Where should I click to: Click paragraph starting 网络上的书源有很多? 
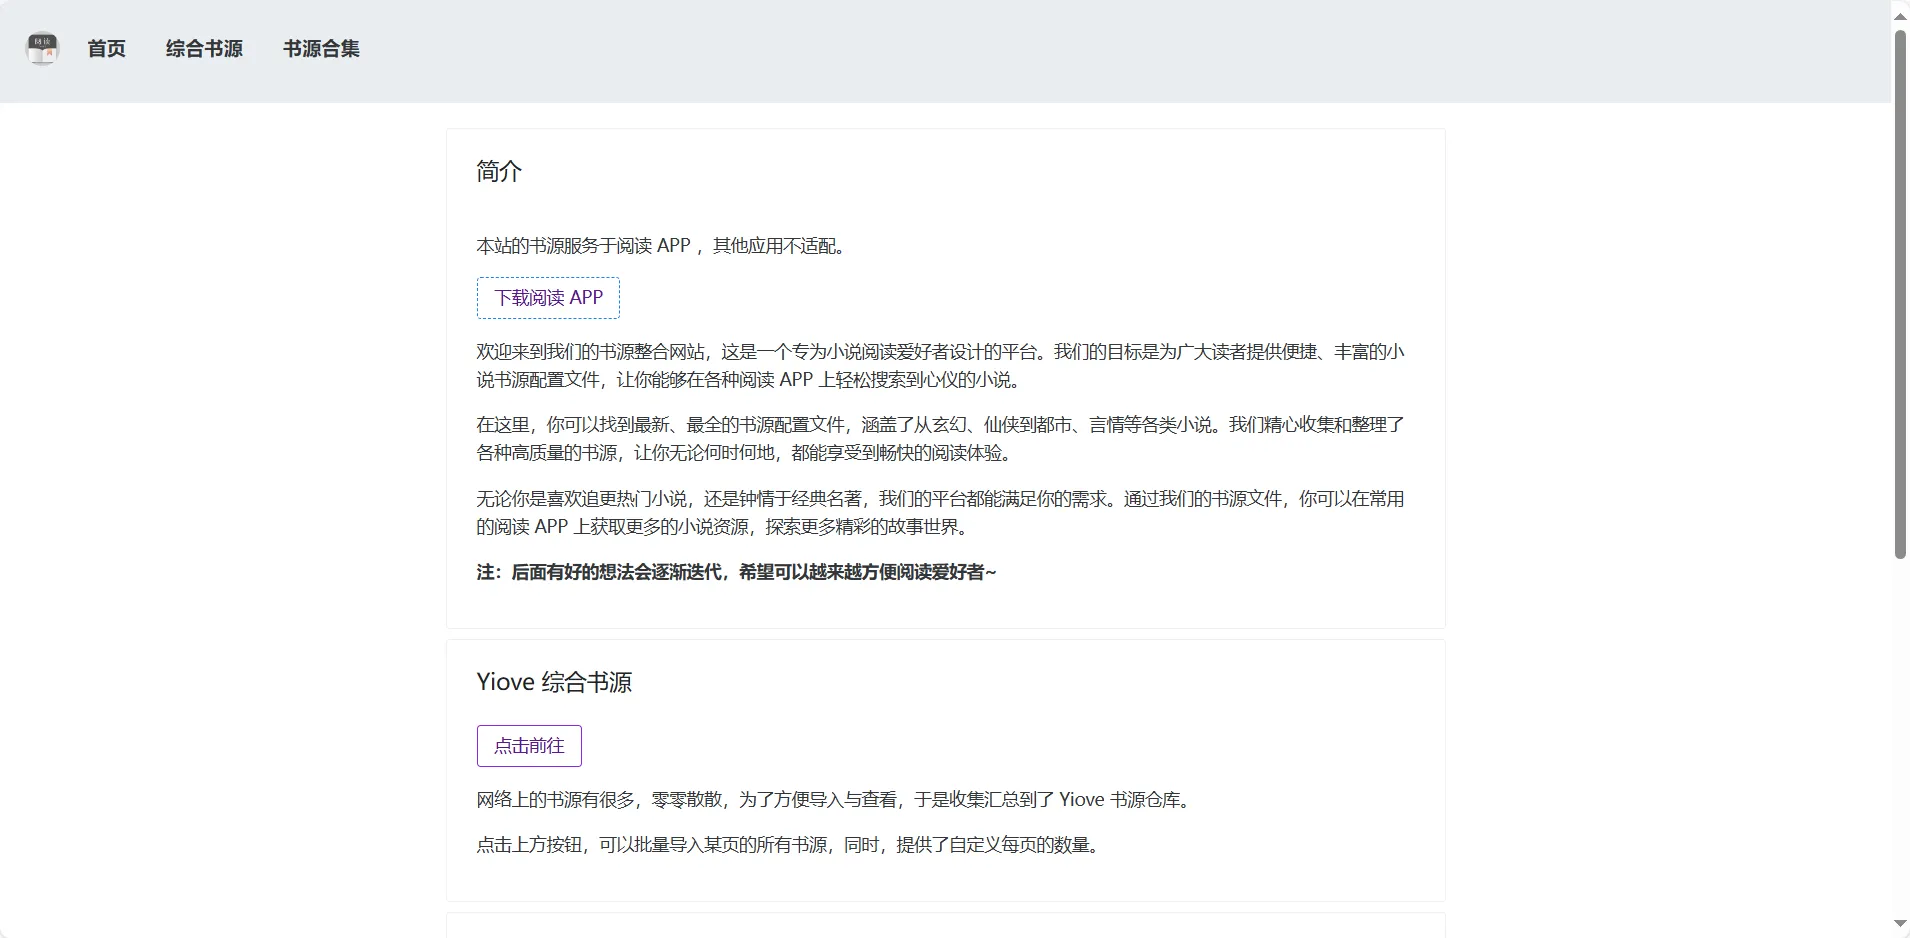pos(836,800)
